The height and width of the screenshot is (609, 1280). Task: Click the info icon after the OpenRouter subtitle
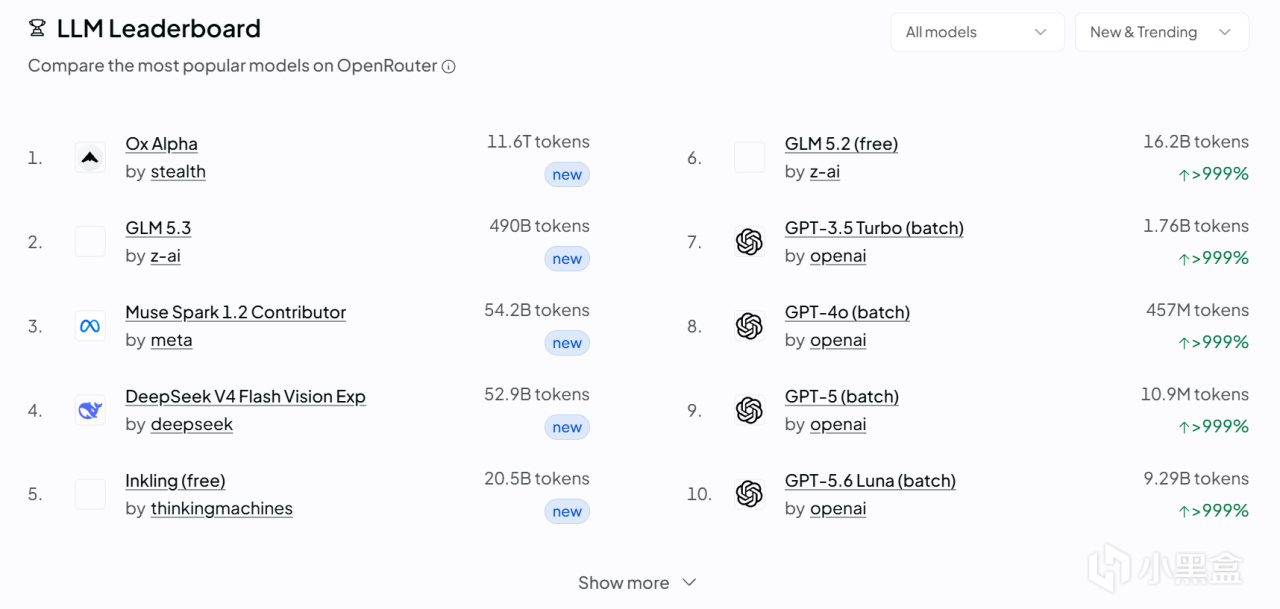click(x=449, y=67)
